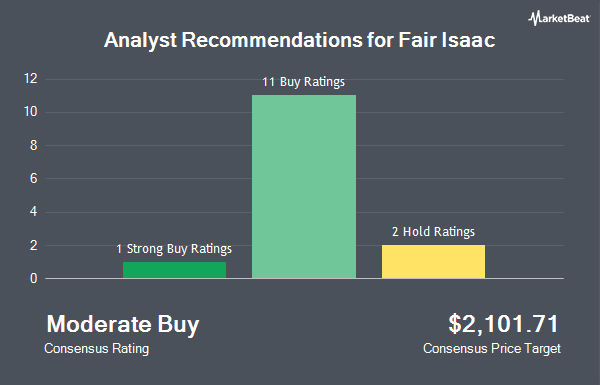Click the 'Consensus Rating' caption
The height and width of the screenshot is (385, 600).
(96, 349)
